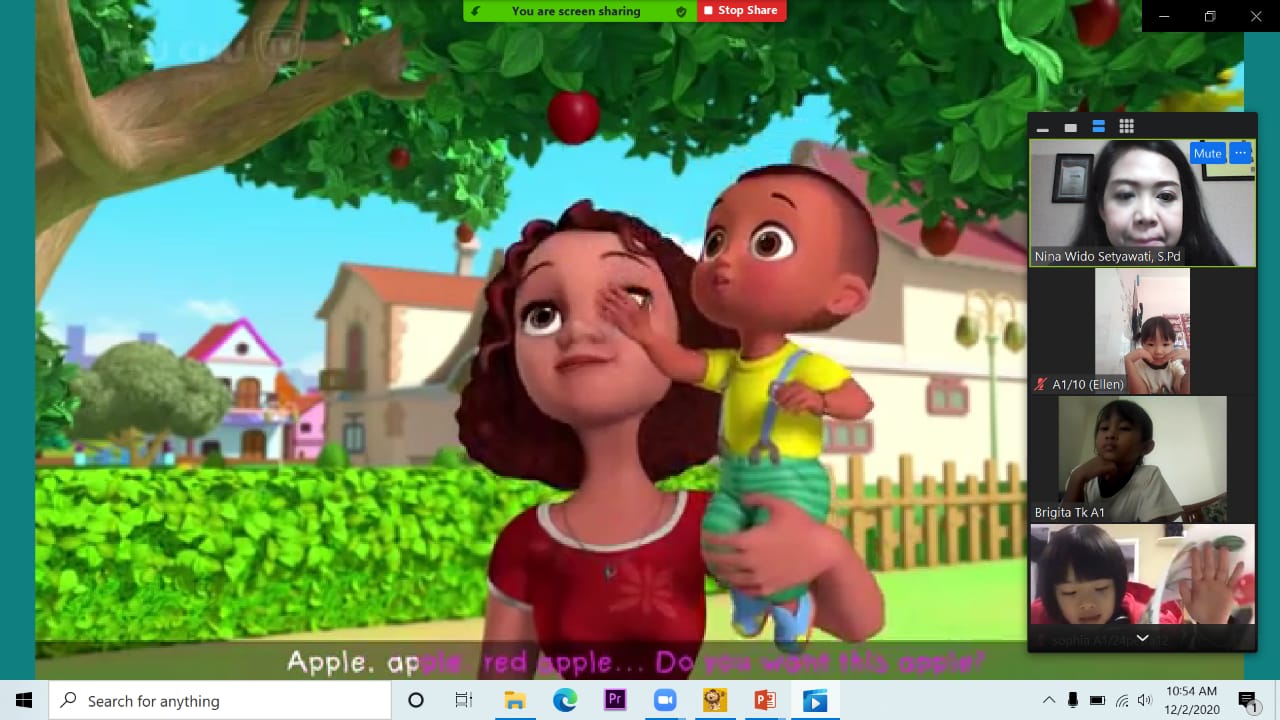Image resolution: width=1280 pixels, height=720 pixels.
Task: Open Cortana from the taskbar circle
Action: point(416,700)
